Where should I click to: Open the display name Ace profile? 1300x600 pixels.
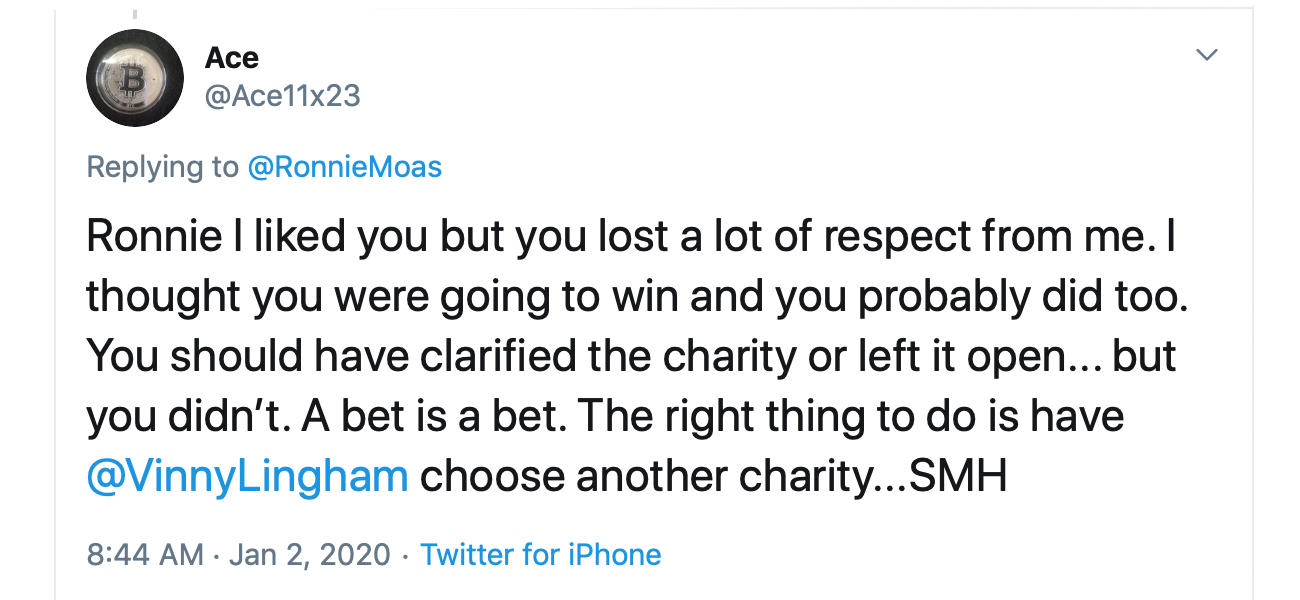[232, 58]
